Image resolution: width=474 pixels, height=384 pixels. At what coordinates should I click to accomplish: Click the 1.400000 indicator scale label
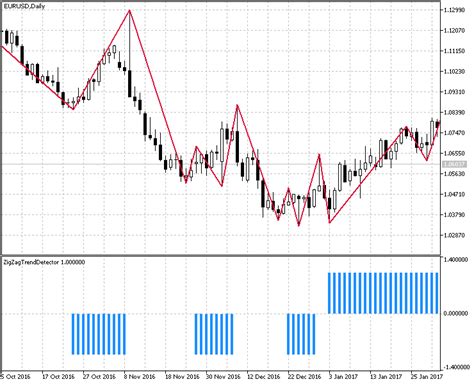click(456, 259)
